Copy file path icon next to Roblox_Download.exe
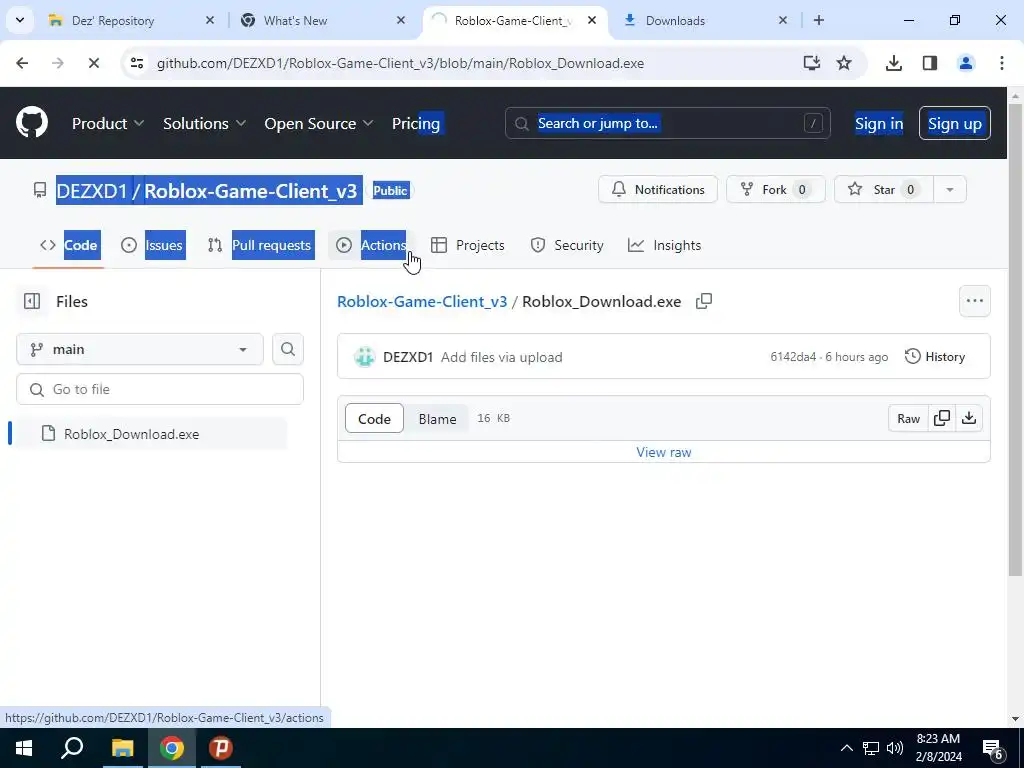The height and width of the screenshot is (768, 1024). pos(704,301)
